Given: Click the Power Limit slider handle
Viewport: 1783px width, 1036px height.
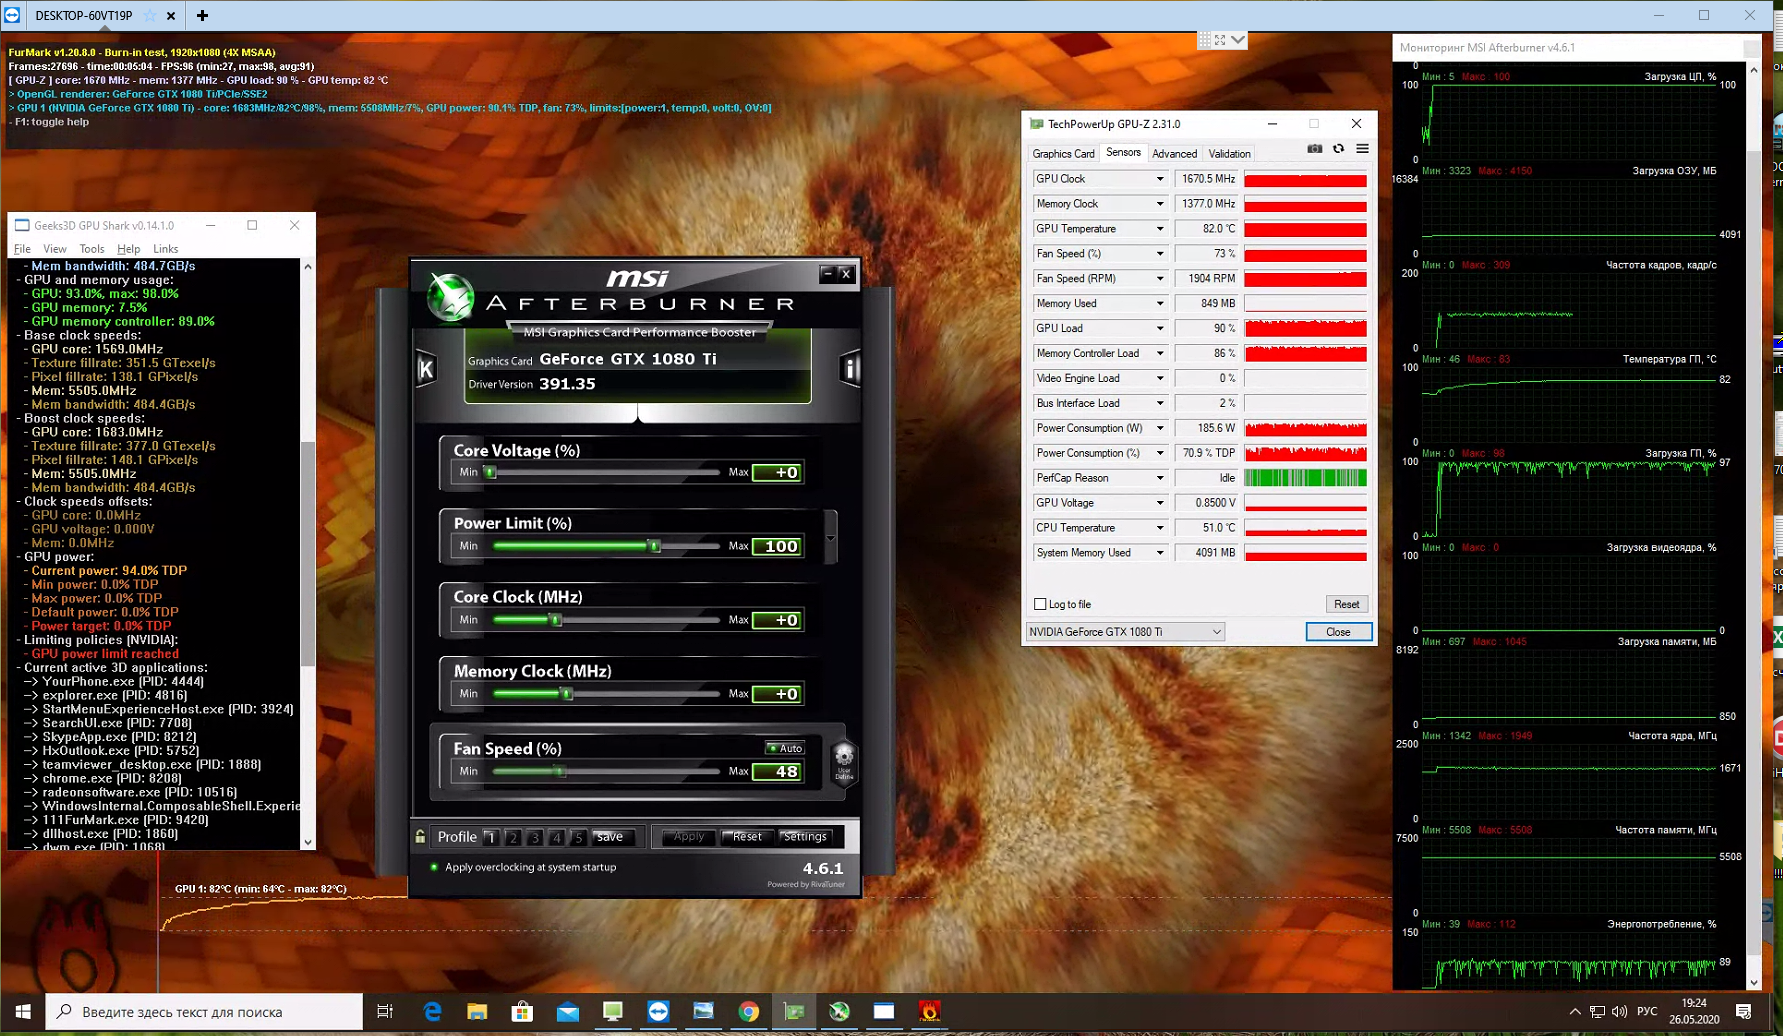Looking at the screenshot, I should tap(655, 546).
